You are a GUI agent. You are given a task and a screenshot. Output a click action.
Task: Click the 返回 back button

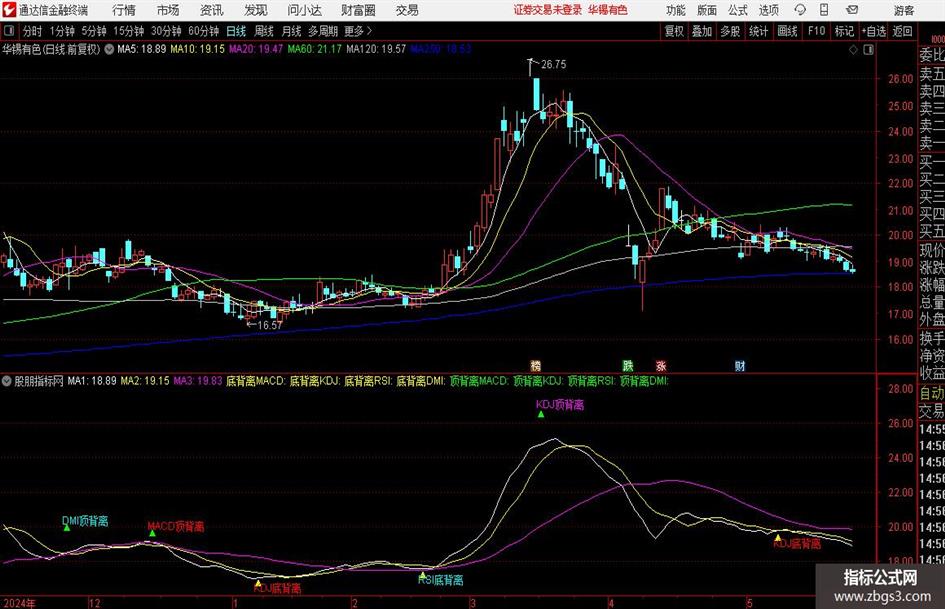pos(902,31)
